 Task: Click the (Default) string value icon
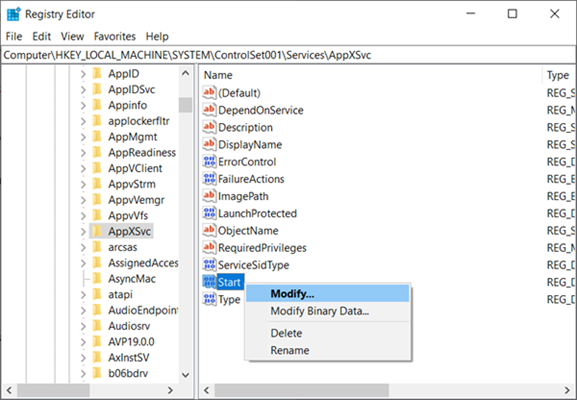(x=209, y=92)
